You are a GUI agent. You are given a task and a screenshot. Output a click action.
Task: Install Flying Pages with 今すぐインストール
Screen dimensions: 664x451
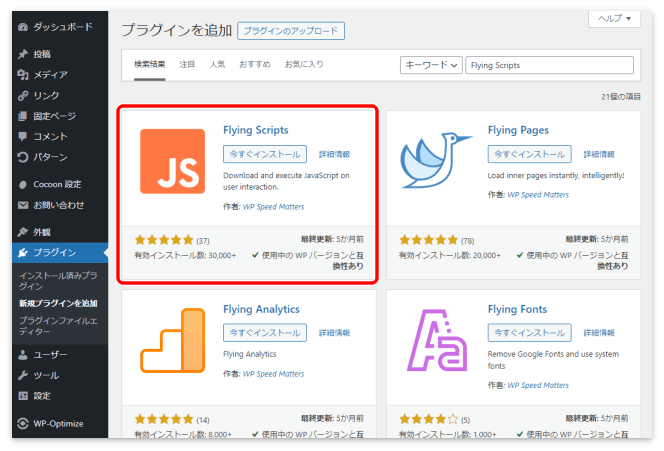[x=530, y=154]
